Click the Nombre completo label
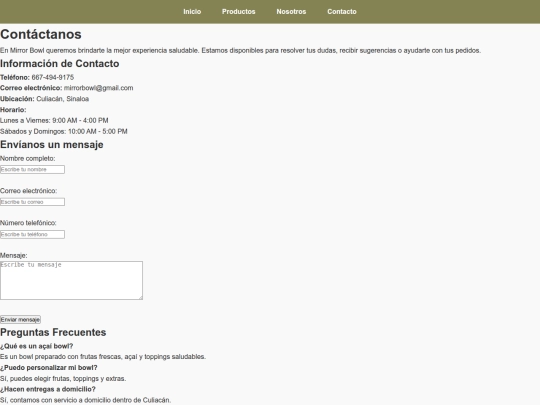The height and width of the screenshot is (405, 540). coord(28,159)
